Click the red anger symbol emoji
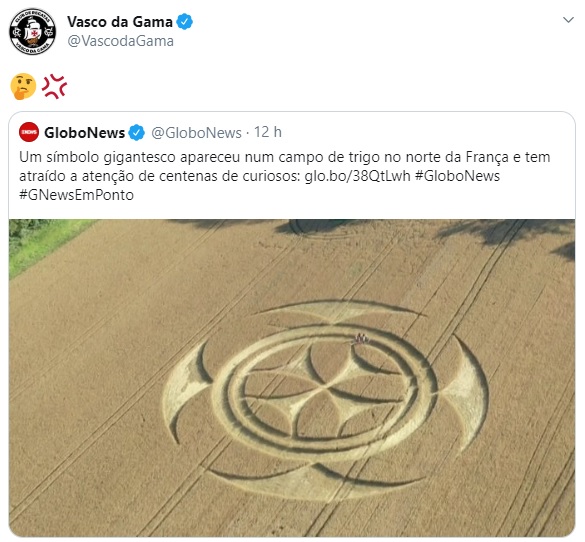This screenshot has height=542, width=585. click(x=54, y=87)
